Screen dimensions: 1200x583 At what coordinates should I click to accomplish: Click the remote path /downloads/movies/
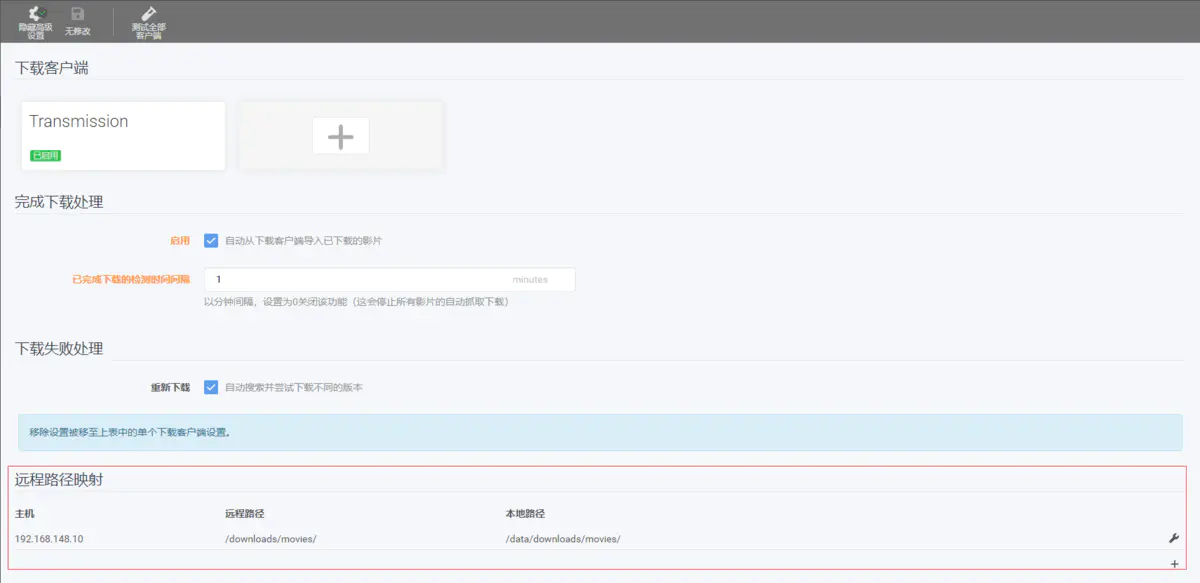tap(271, 539)
